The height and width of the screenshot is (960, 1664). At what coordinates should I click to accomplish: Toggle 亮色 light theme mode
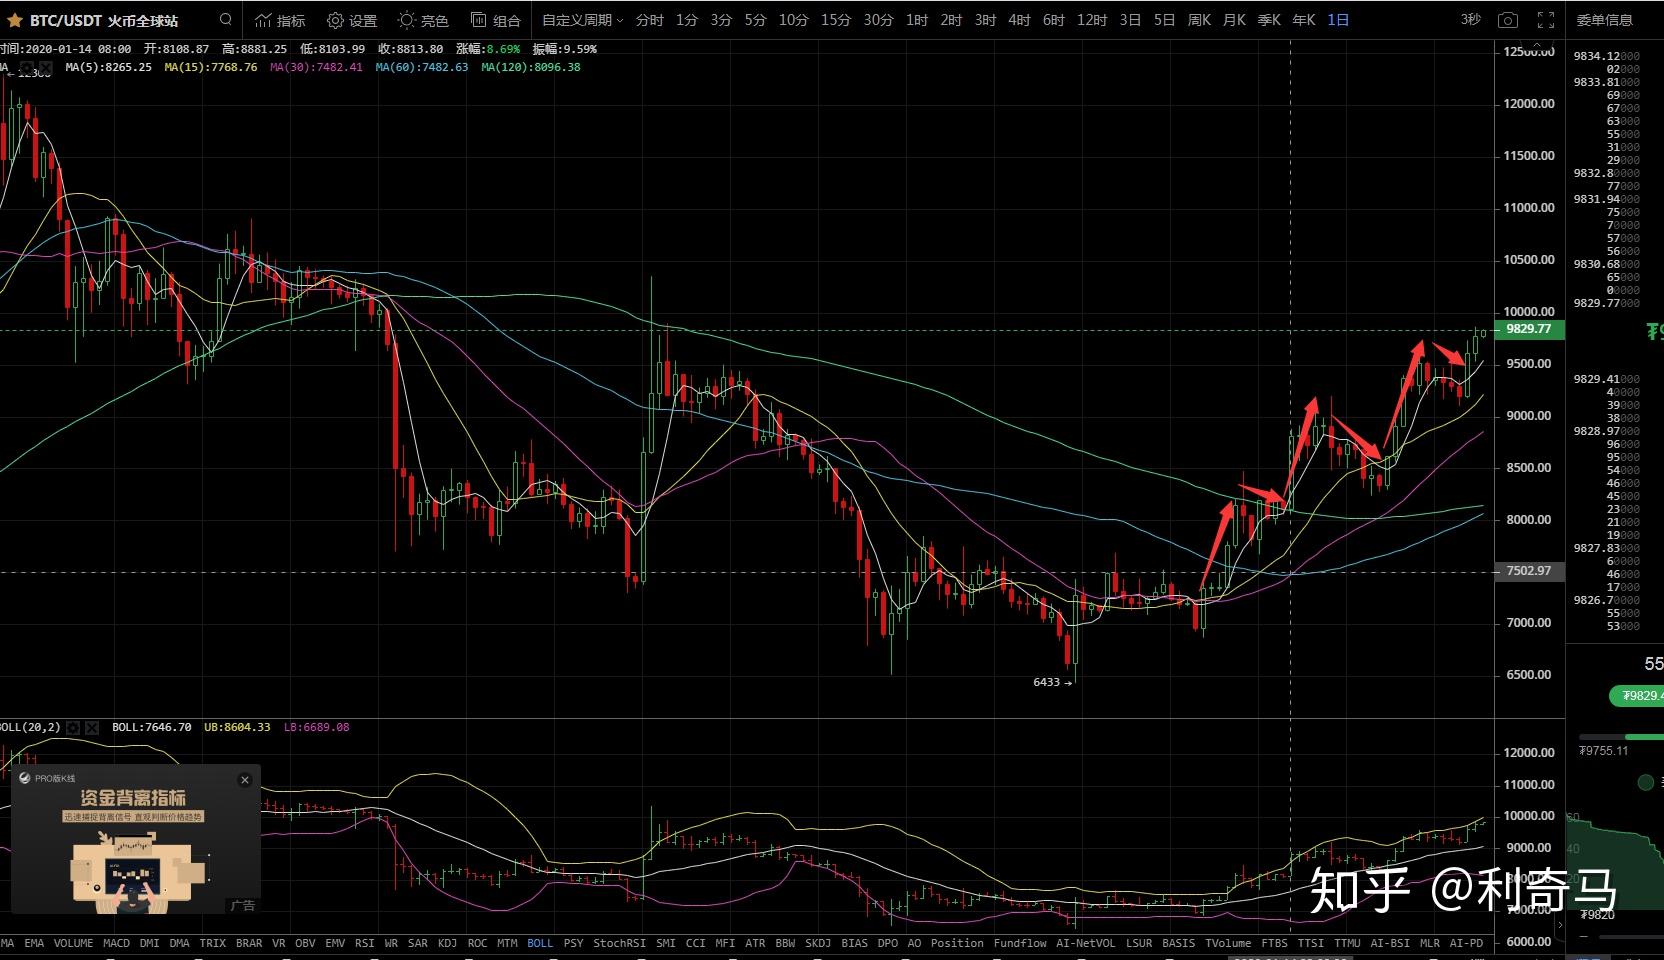[423, 20]
